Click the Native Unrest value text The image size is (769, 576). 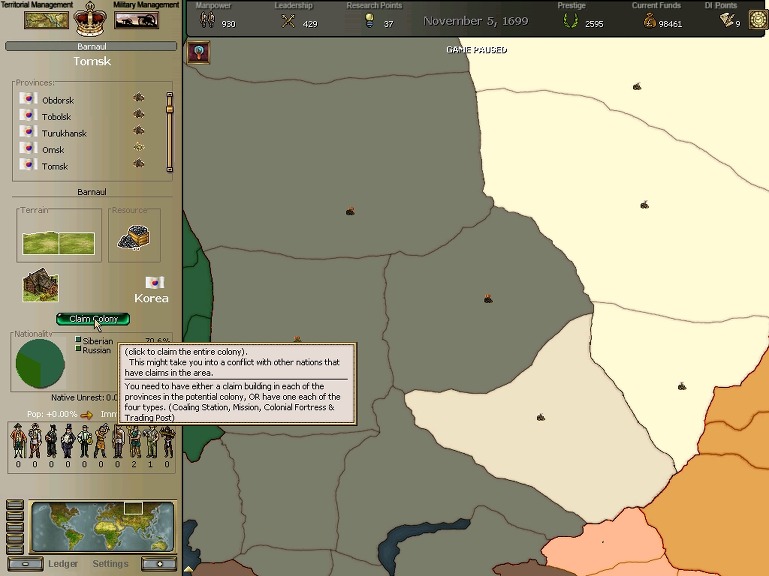pyautogui.click(x=84, y=398)
